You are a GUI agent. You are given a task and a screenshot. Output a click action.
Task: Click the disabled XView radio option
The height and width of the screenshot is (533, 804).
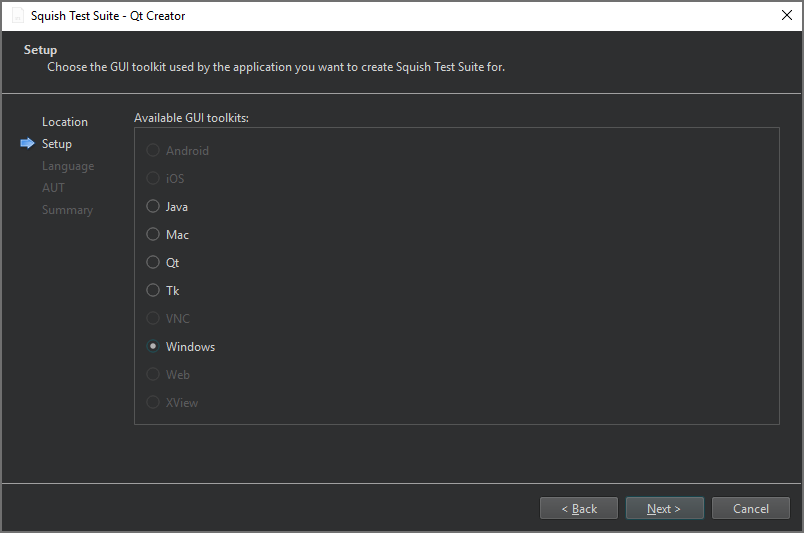153,403
